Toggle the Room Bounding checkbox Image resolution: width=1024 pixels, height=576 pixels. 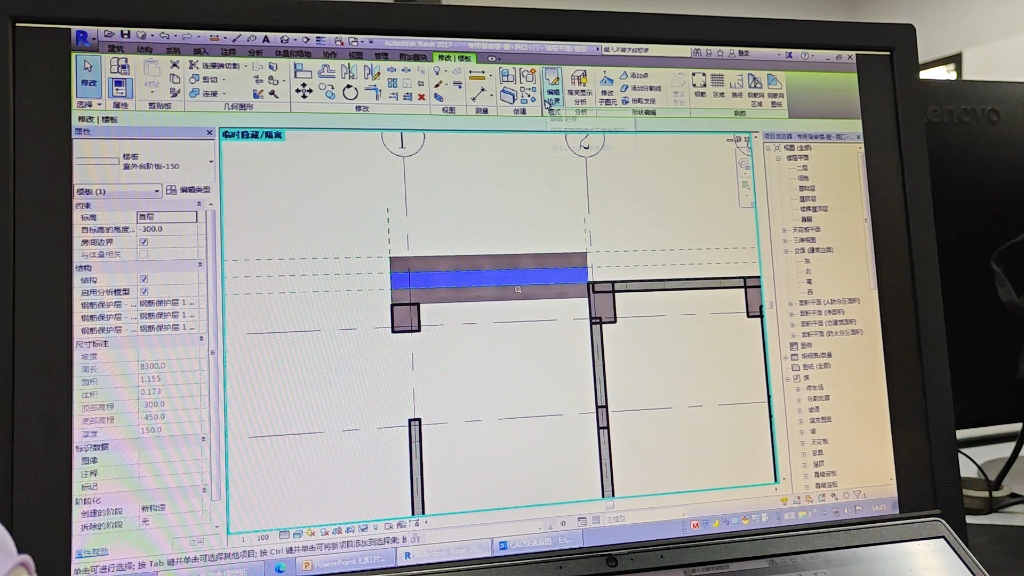143,242
